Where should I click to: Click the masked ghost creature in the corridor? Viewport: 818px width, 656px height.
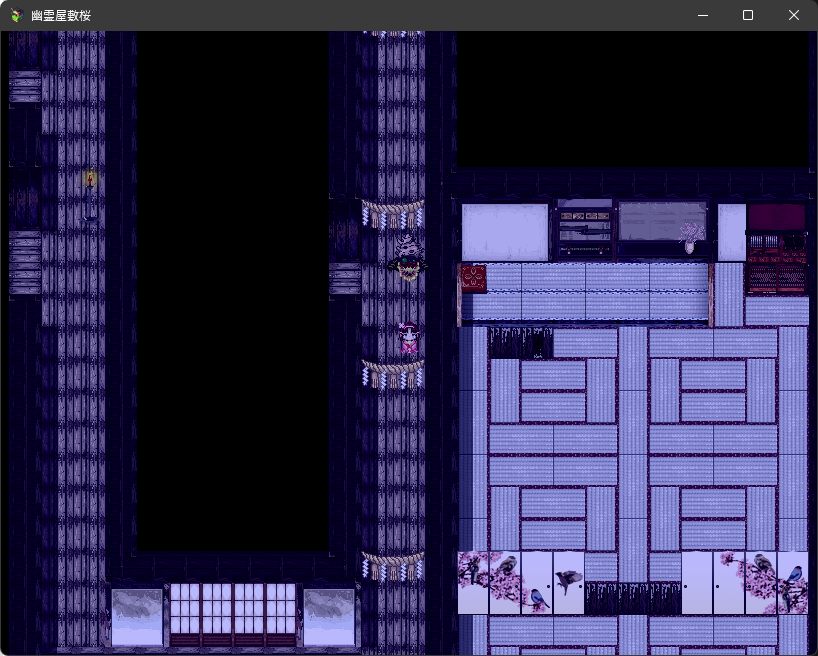point(408,258)
